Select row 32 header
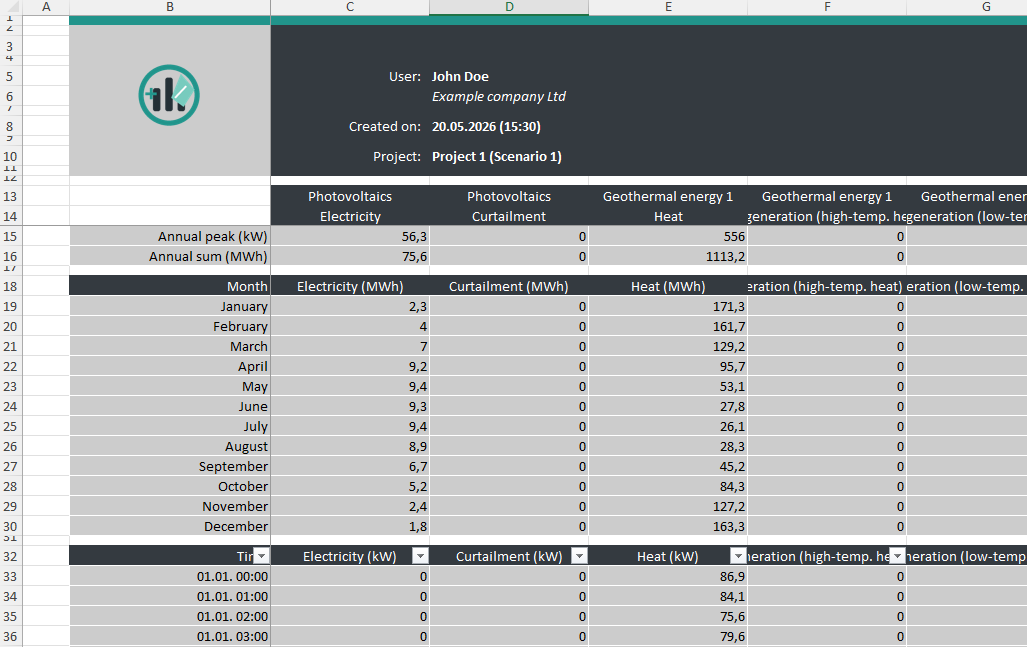The image size is (1027, 647). coord(10,556)
